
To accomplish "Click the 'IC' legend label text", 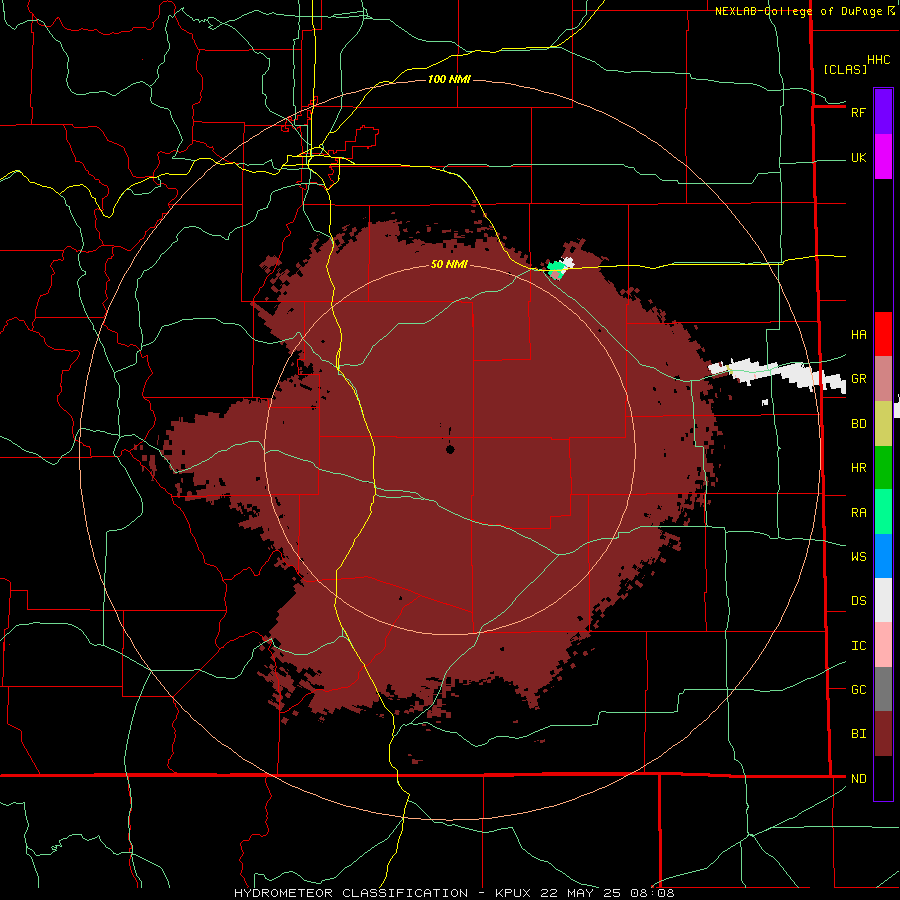I will tap(858, 646).
